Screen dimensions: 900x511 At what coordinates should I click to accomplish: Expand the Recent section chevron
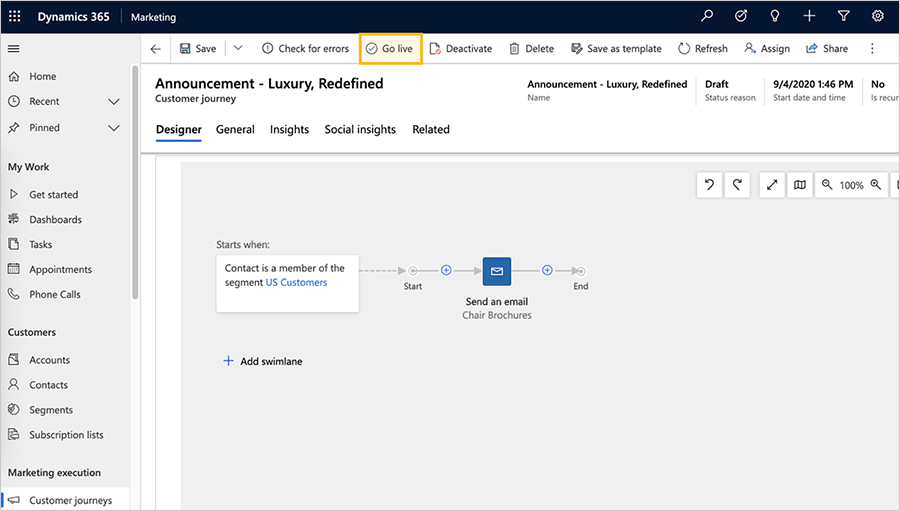(114, 102)
